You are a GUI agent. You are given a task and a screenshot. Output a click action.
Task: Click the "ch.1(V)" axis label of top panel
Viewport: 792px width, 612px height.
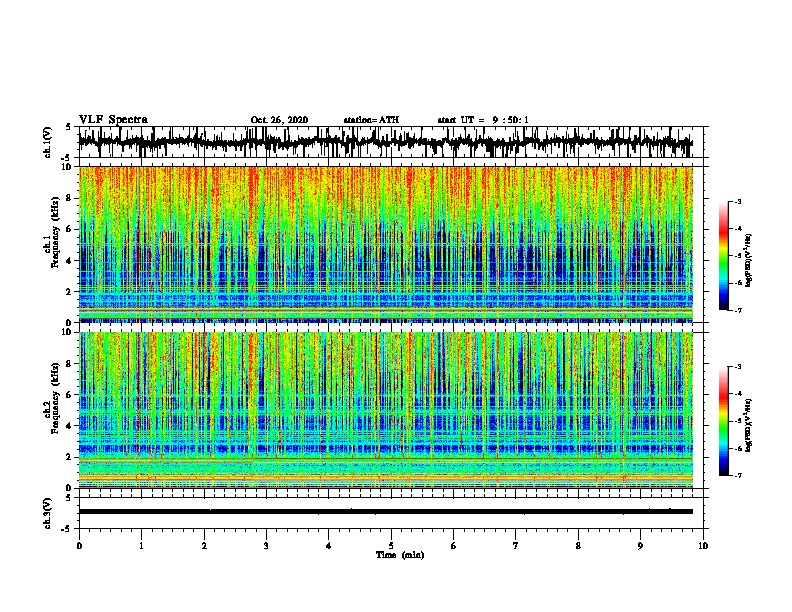47,142
